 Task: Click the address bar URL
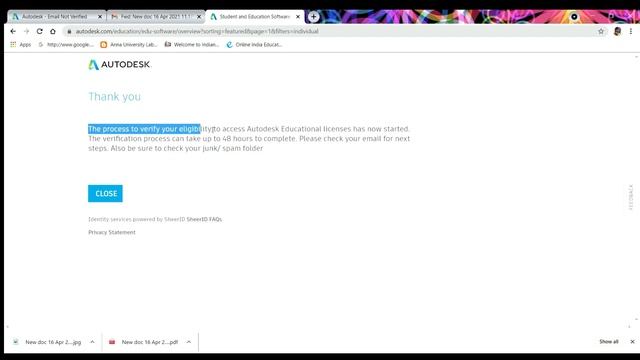[x=197, y=31]
